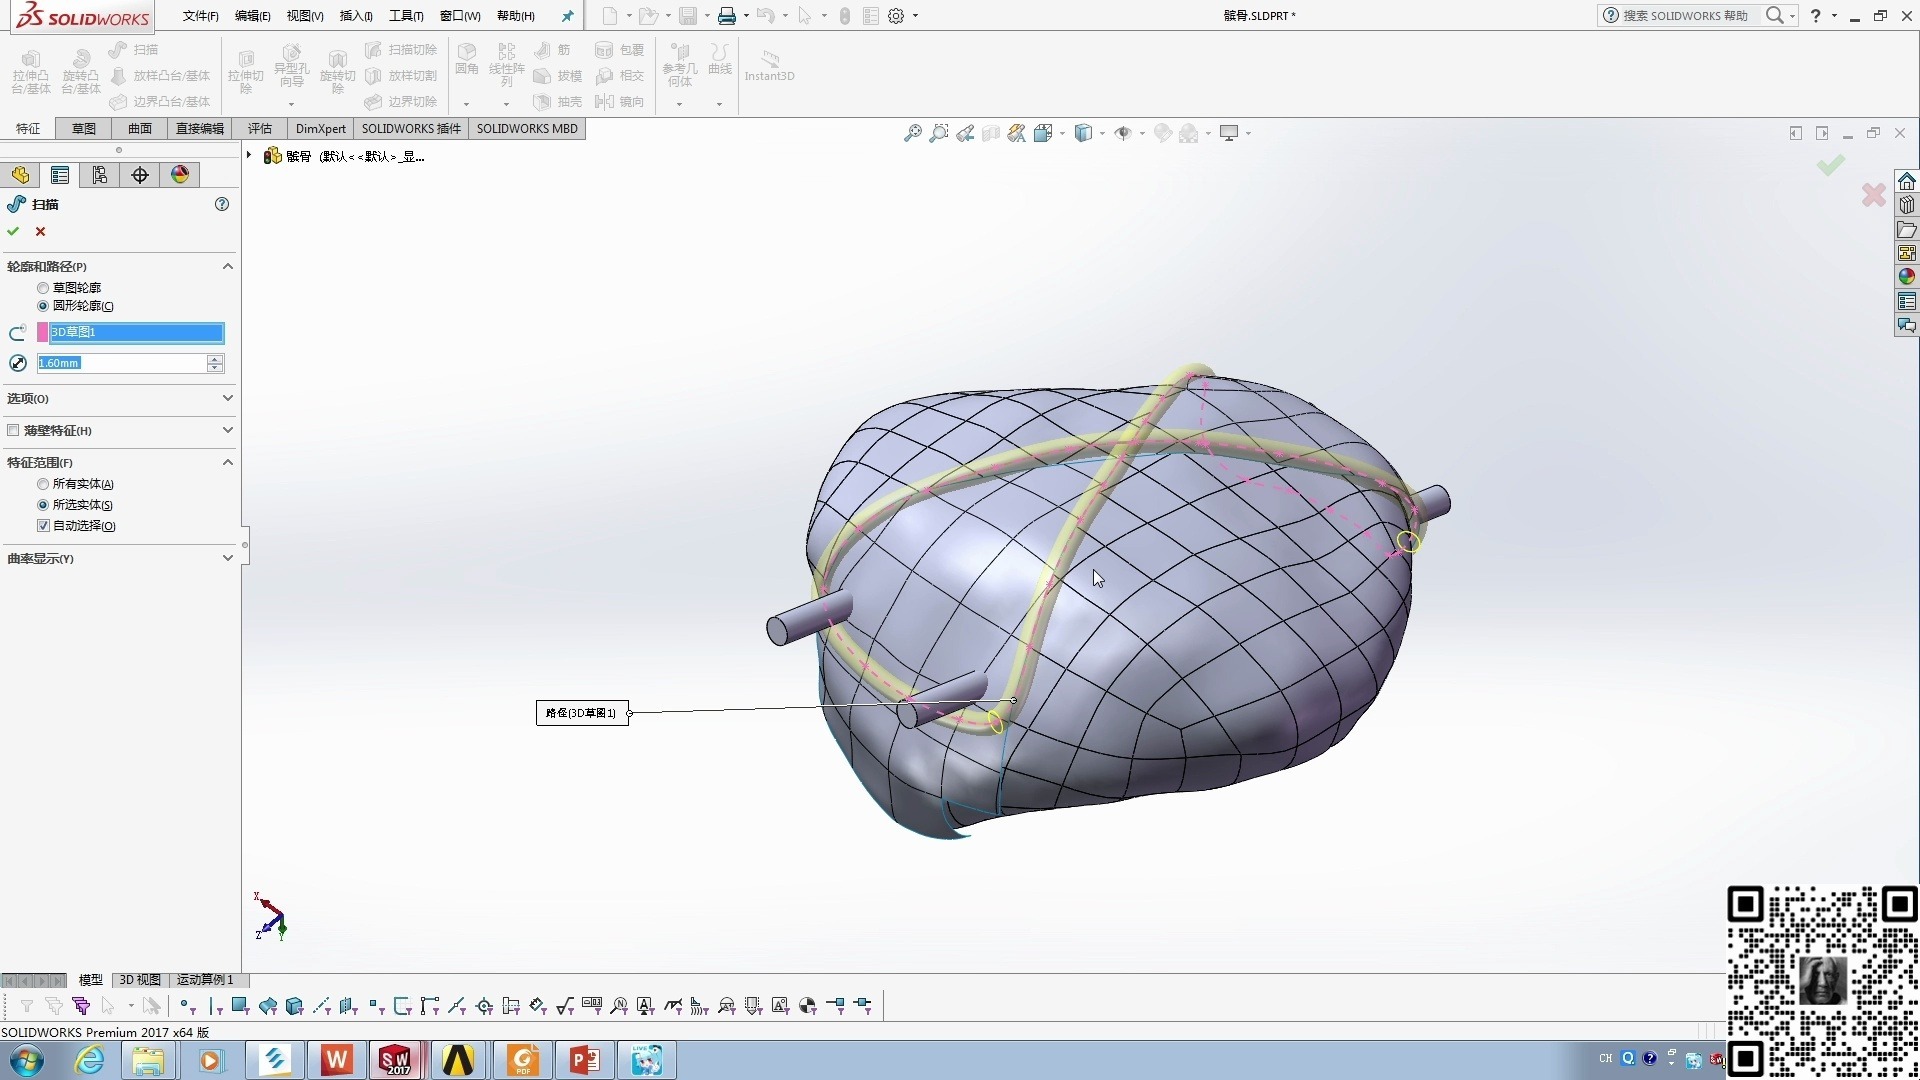
Task: Collapse Profile and Path section
Action: pos(227,266)
